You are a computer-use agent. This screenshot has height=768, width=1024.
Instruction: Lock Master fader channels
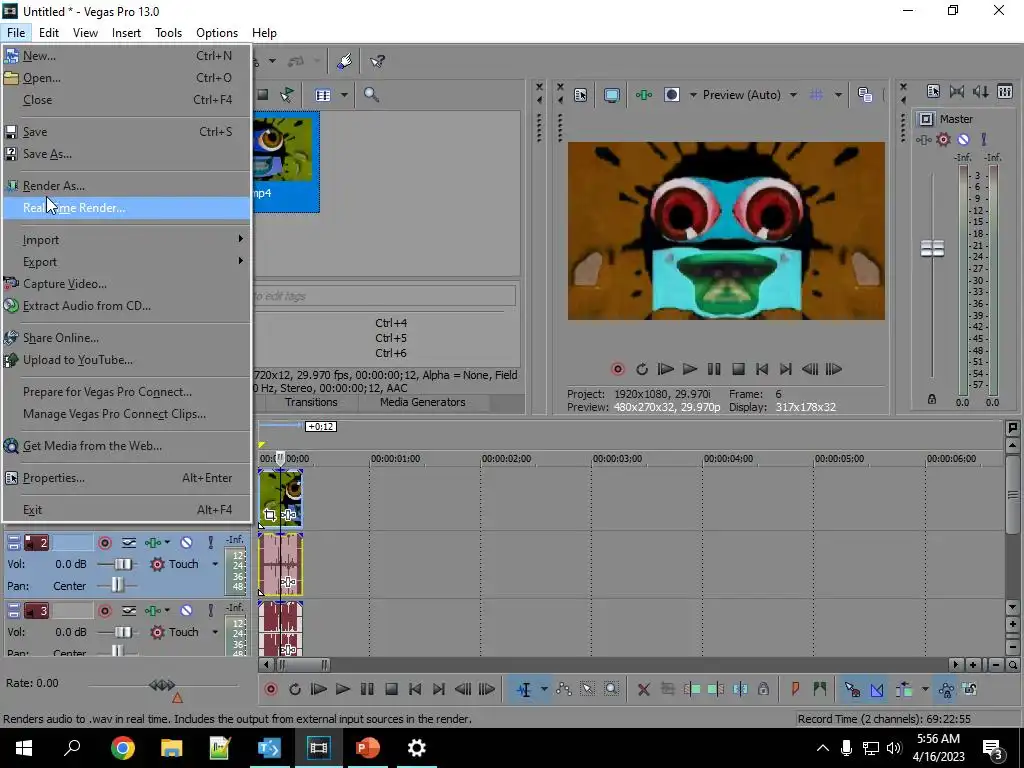[x=932, y=399]
